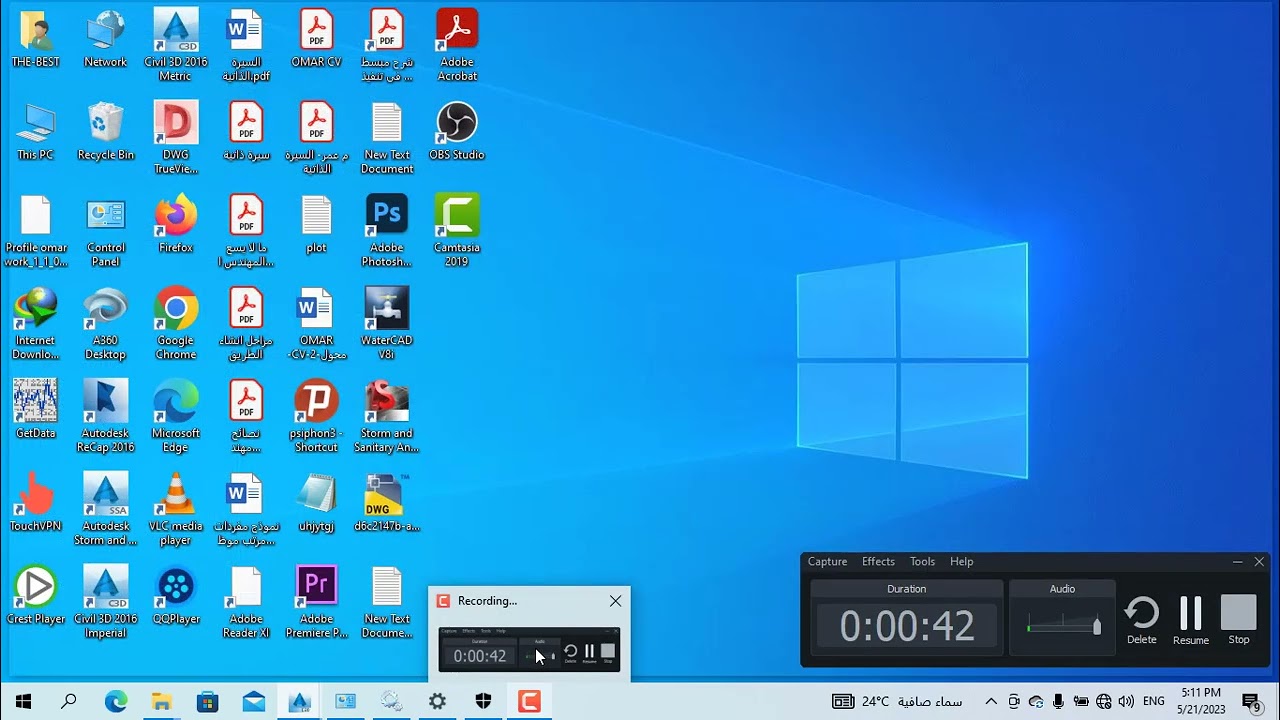This screenshot has height=720, width=1280.
Task: Select the Microsoft Edge desktop icon
Action: click(x=176, y=416)
